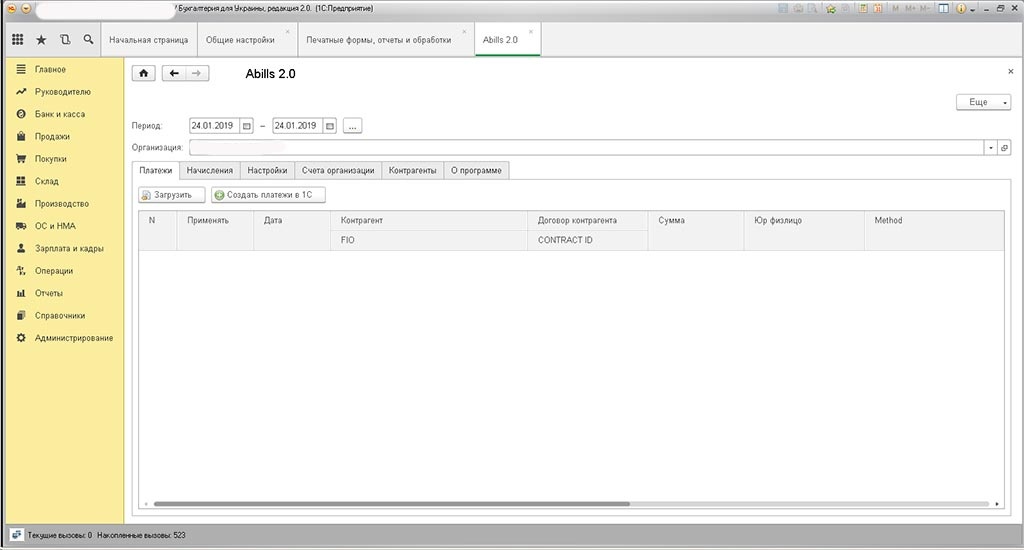This screenshot has height=550, width=1024.
Task: Open the sections grid menu icon
Action: (17, 40)
